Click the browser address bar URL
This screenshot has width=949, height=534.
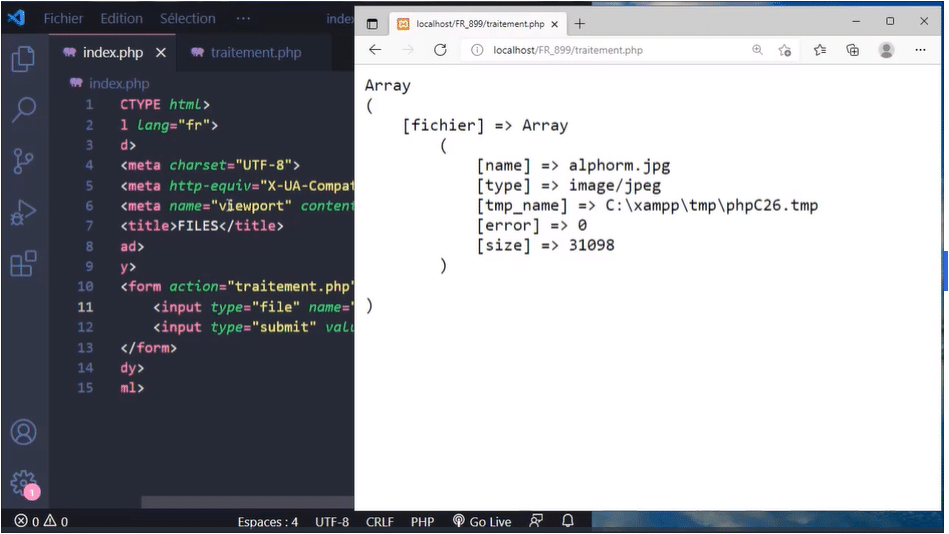point(568,50)
